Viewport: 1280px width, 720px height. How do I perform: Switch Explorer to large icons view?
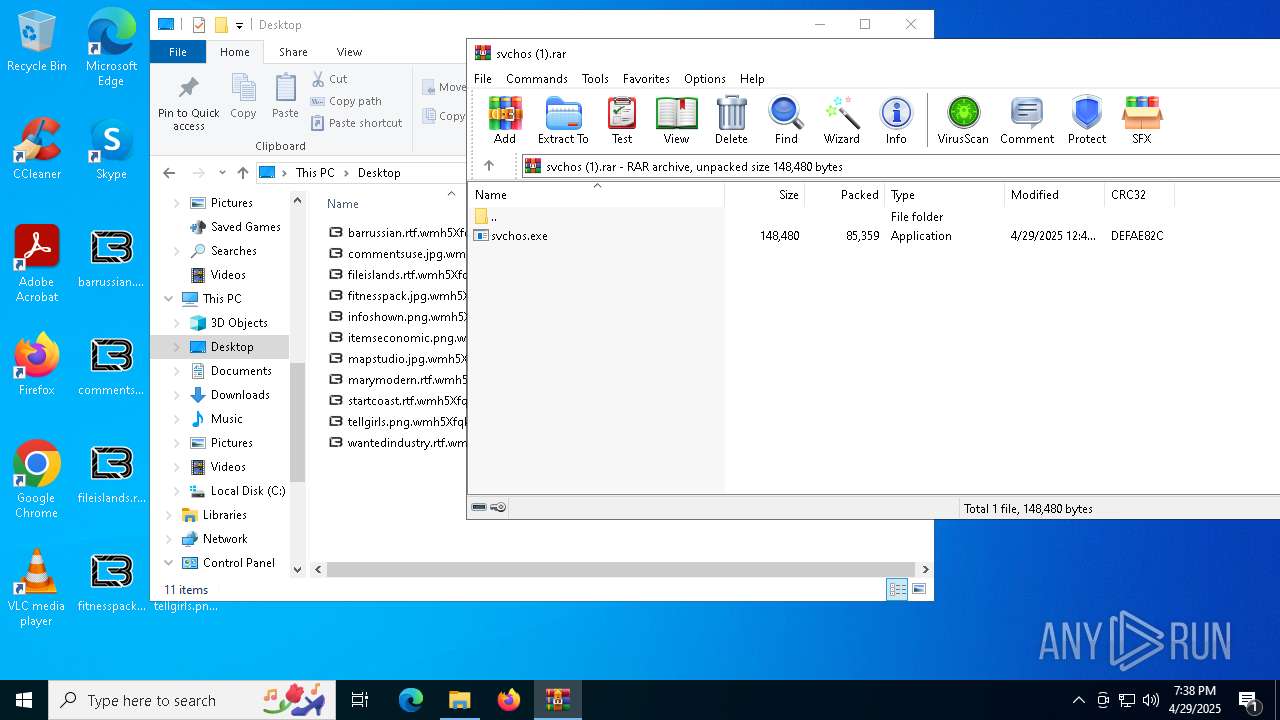919,589
